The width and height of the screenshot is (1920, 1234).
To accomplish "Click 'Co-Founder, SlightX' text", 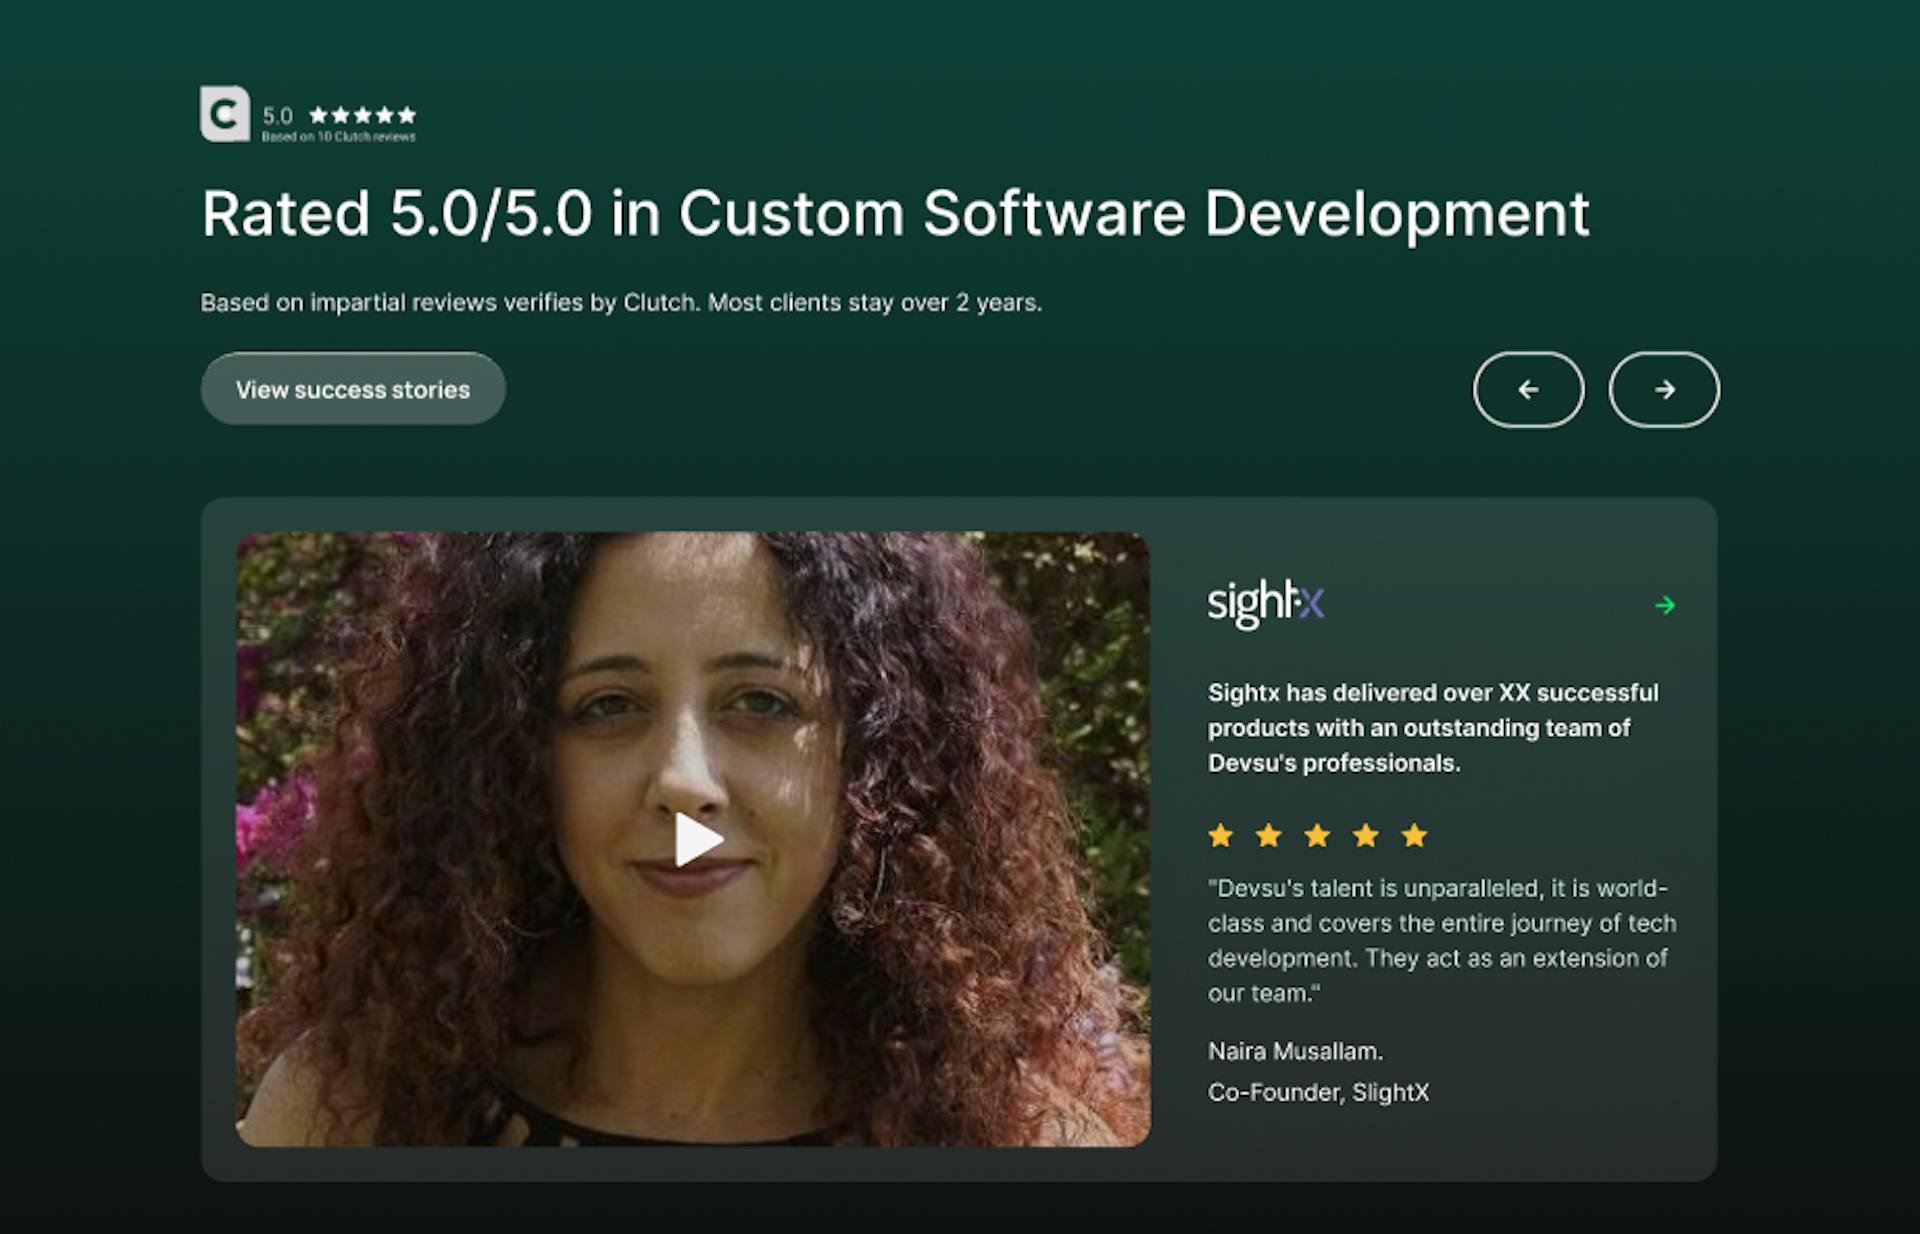I will 1318,1092.
